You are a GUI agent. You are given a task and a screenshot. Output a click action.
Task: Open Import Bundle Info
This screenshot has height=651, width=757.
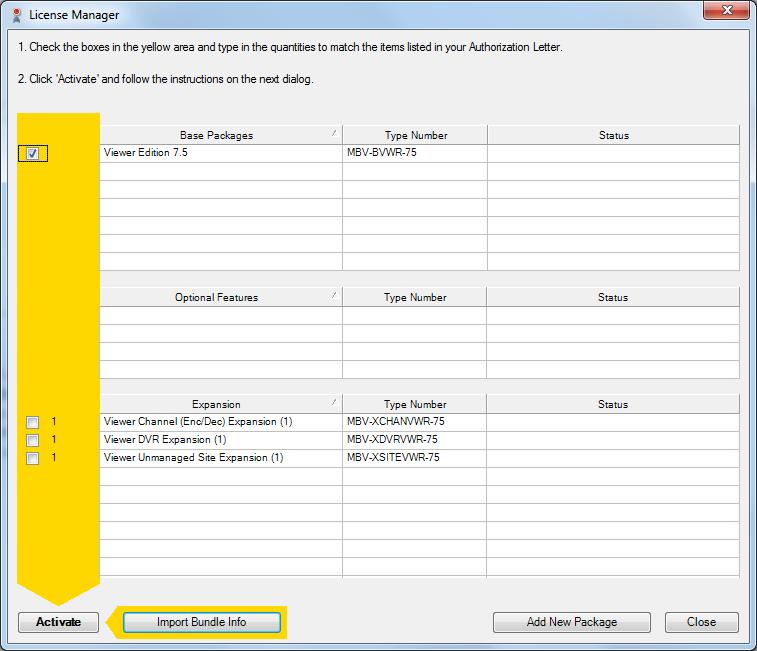point(202,622)
